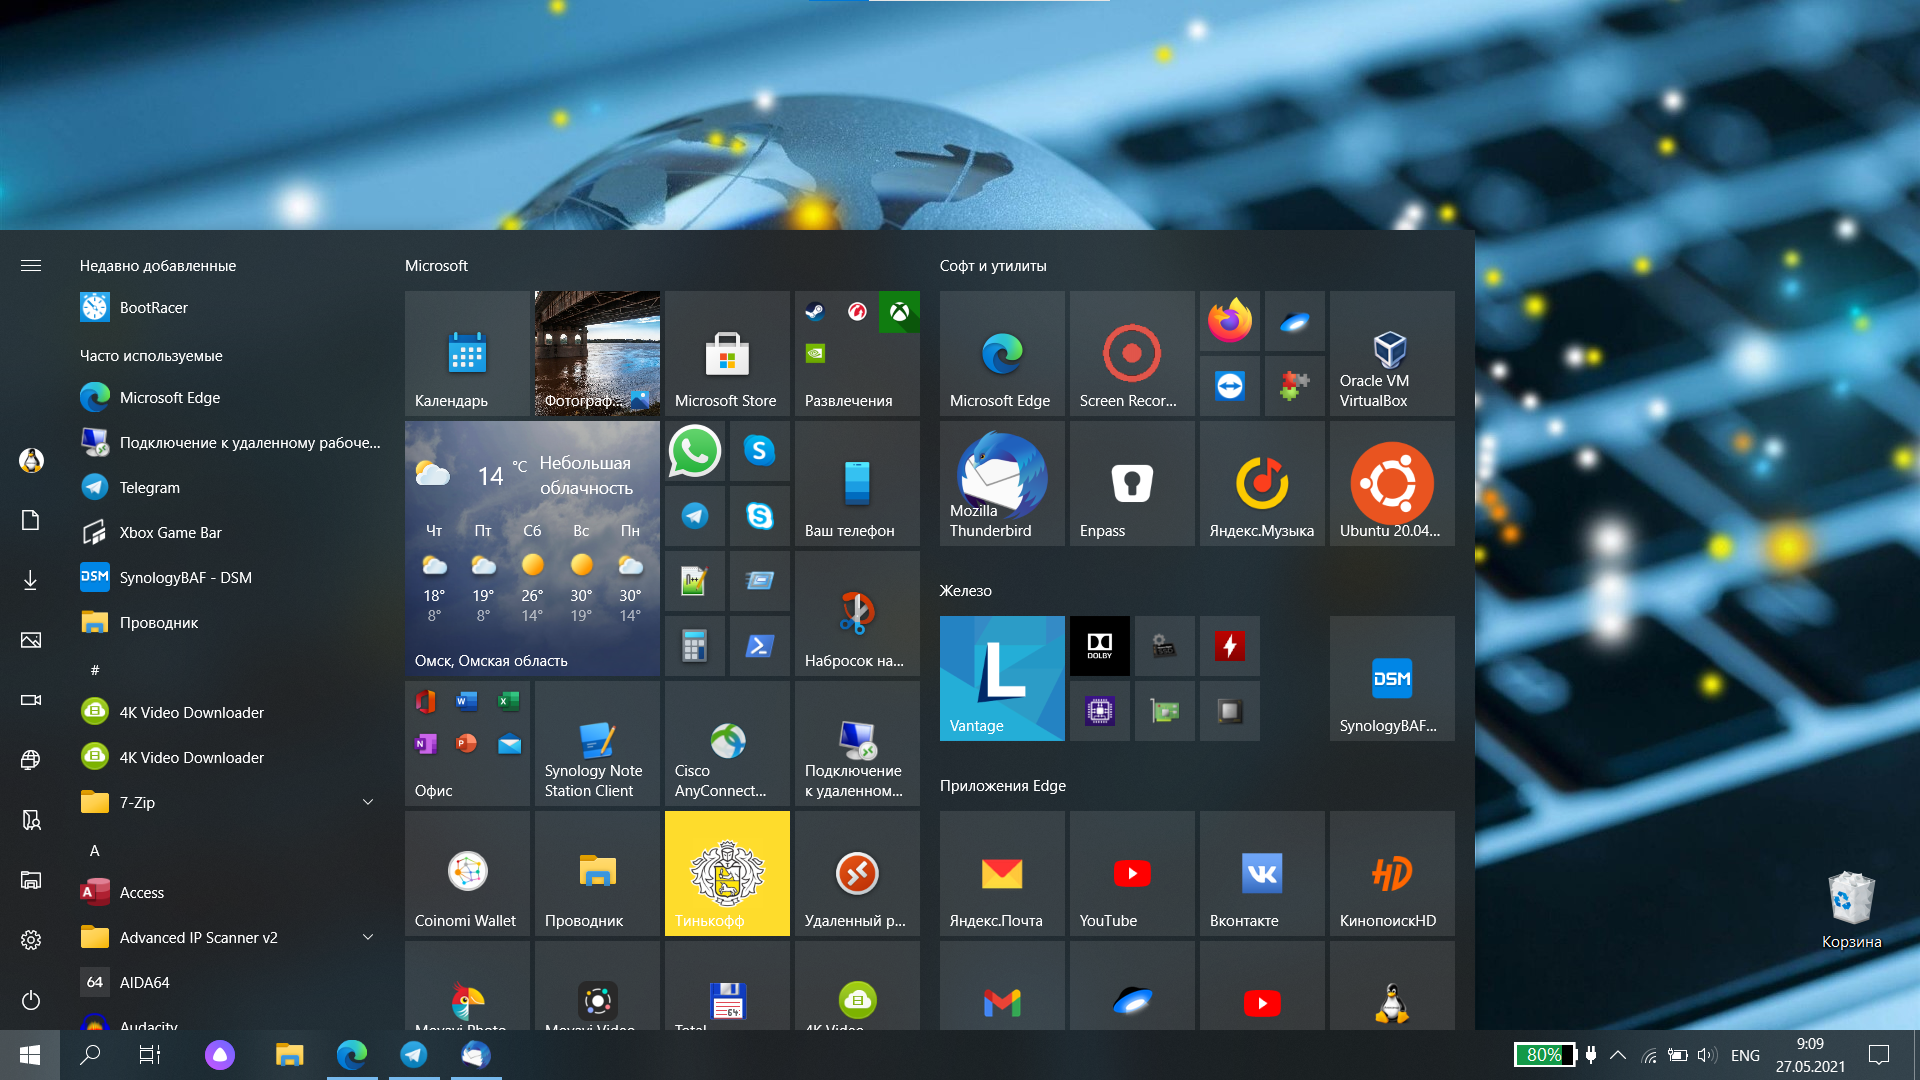Open the SynologyBAF tile in Железо group
The image size is (1920, 1080).
tap(1392, 678)
